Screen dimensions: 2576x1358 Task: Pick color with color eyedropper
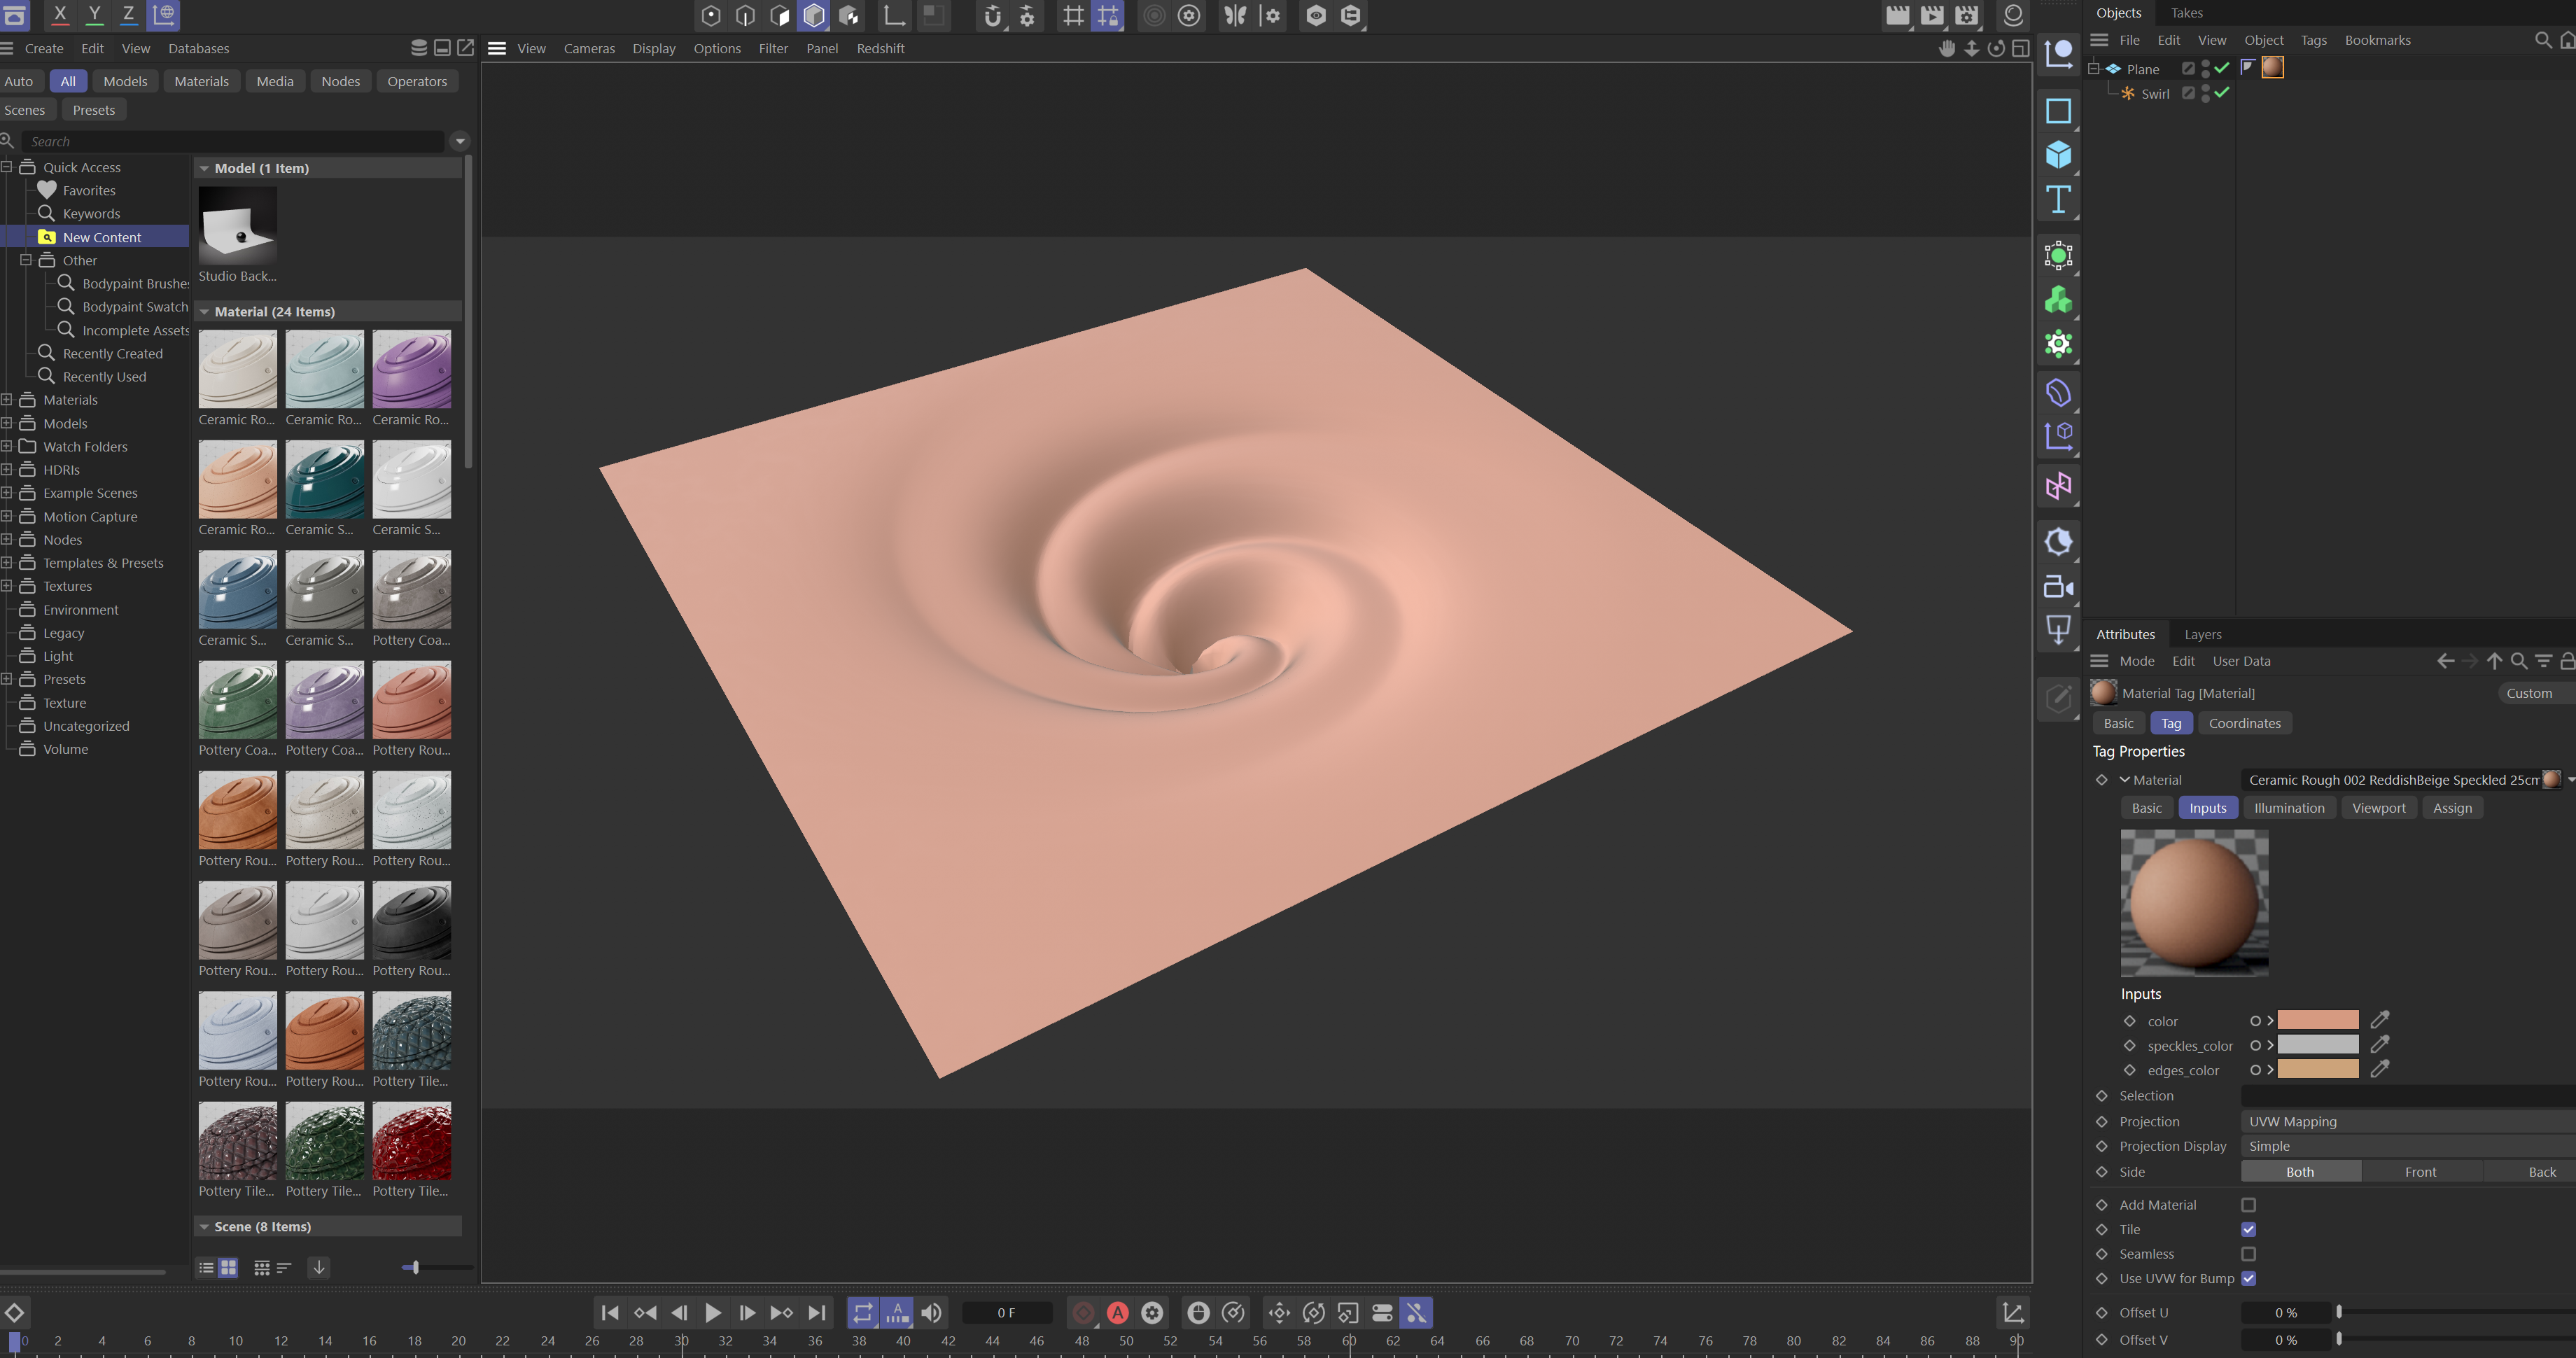[x=2380, y=1020]
